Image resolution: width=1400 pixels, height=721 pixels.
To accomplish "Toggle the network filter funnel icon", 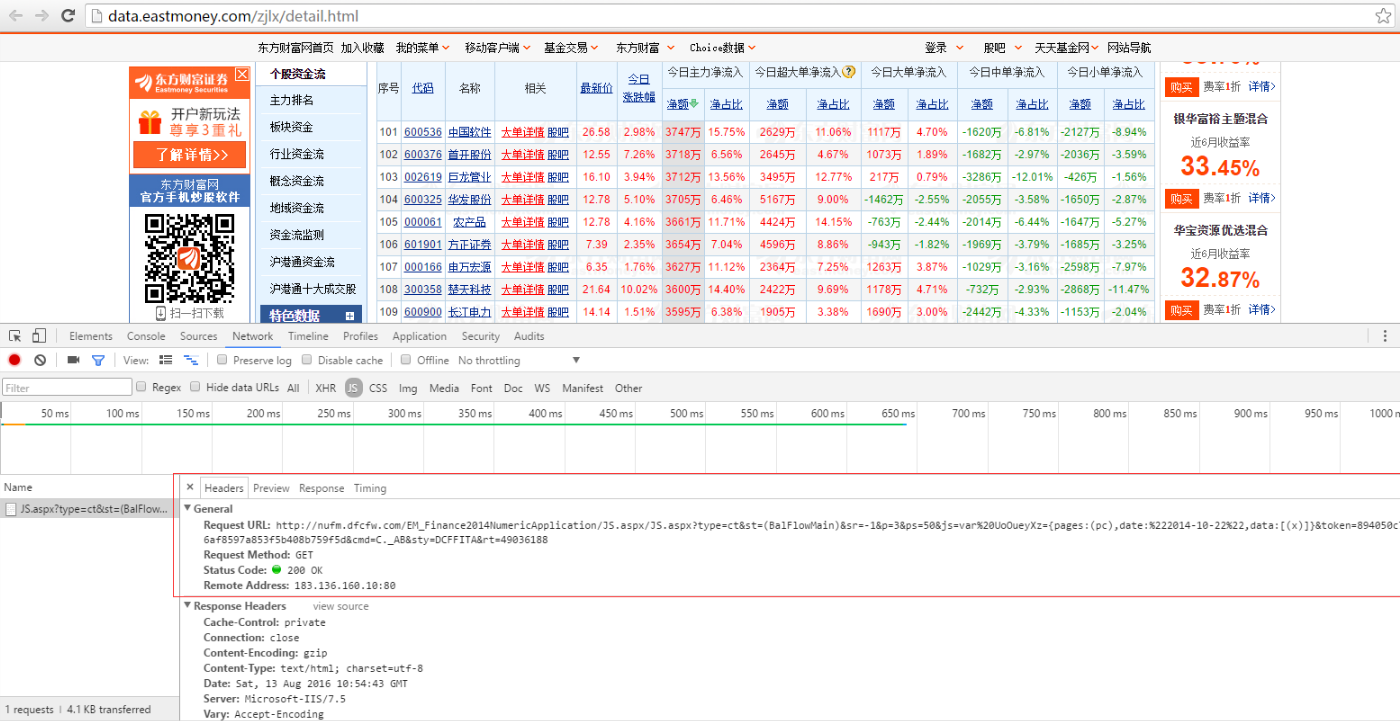I will (98, 360).
